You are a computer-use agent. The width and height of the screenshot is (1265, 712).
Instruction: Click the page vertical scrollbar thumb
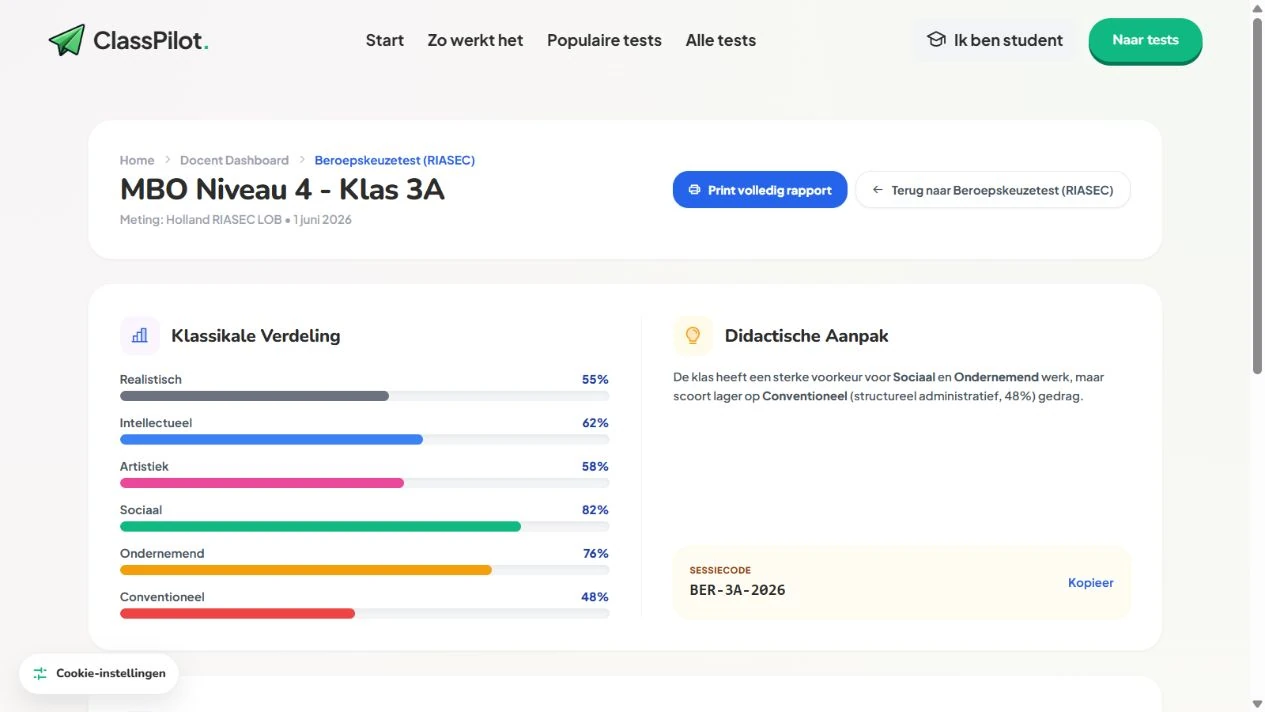1257,195
